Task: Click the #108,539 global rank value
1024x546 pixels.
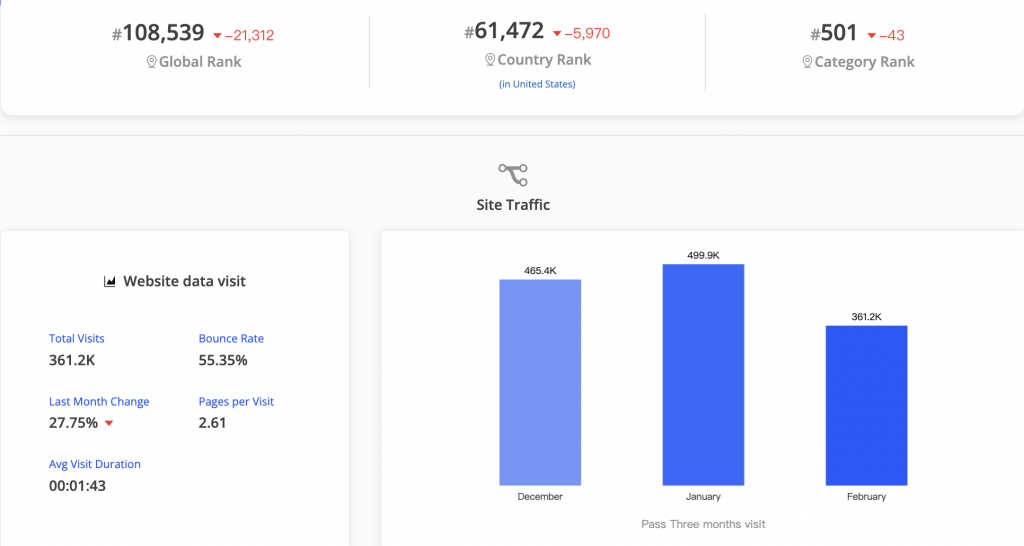Action: (x=158, y=33)
